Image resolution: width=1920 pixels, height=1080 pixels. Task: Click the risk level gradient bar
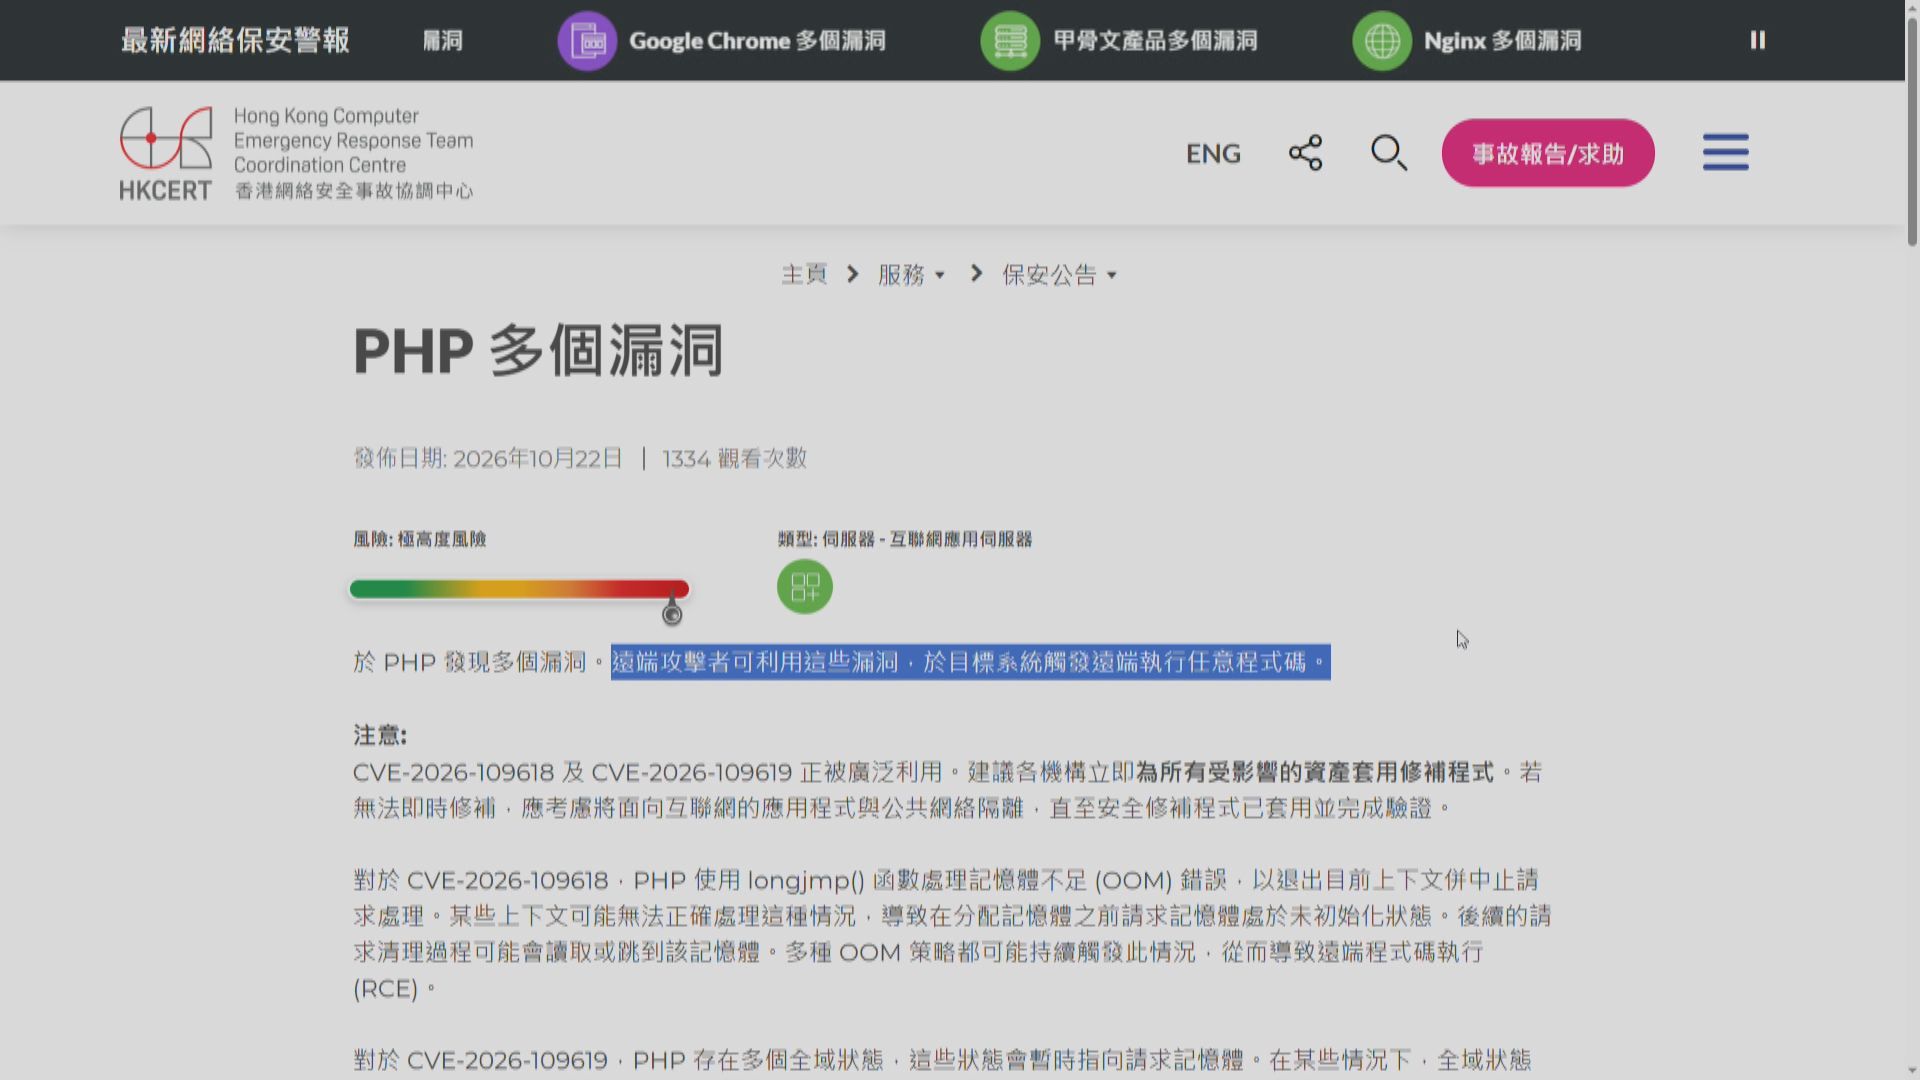tap(519, 589)
